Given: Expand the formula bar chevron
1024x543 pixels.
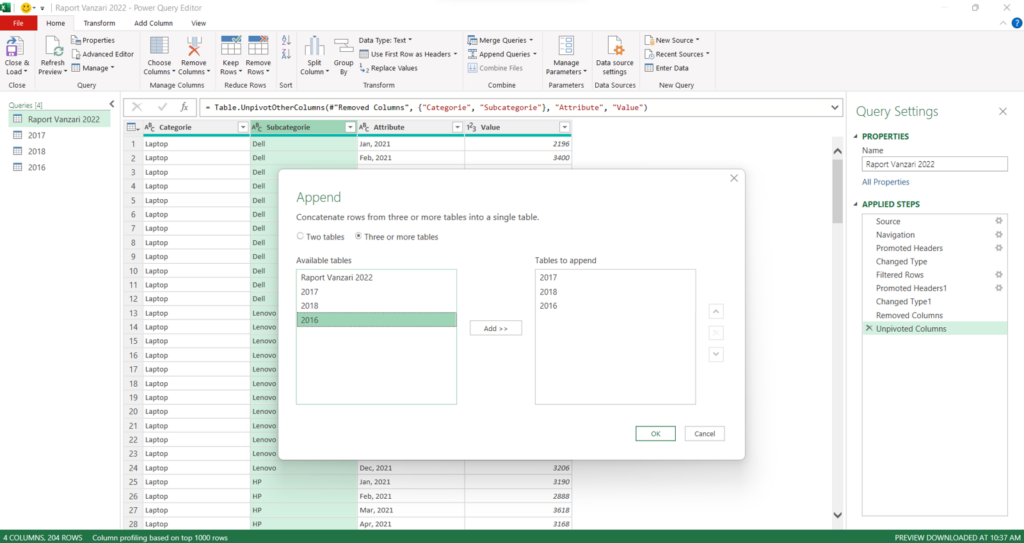Looking at the screenshot, I should [x=835, y=107].
